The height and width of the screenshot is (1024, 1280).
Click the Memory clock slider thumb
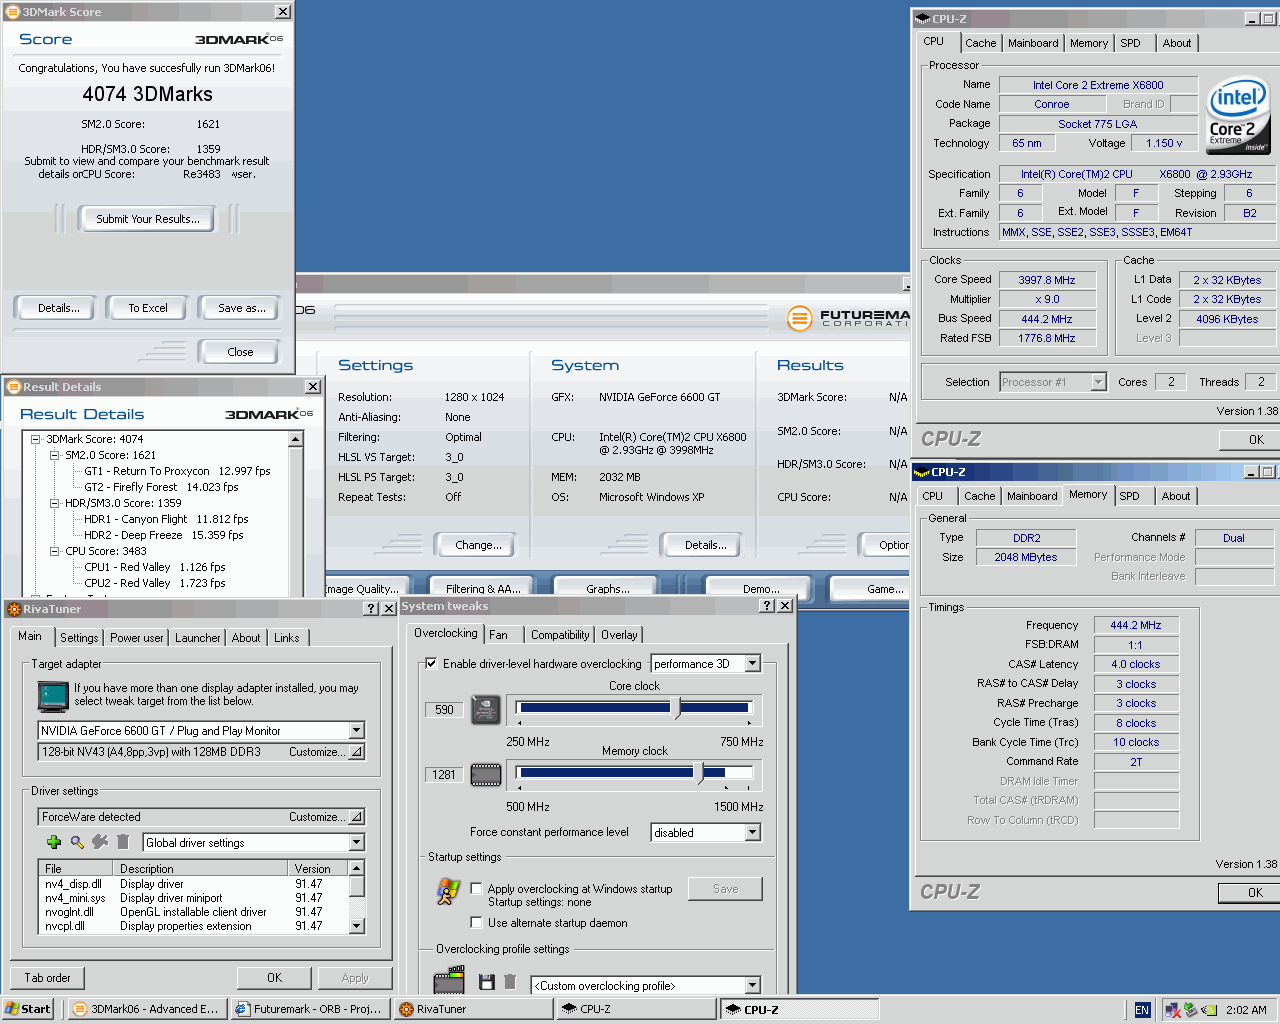point(699,773)
